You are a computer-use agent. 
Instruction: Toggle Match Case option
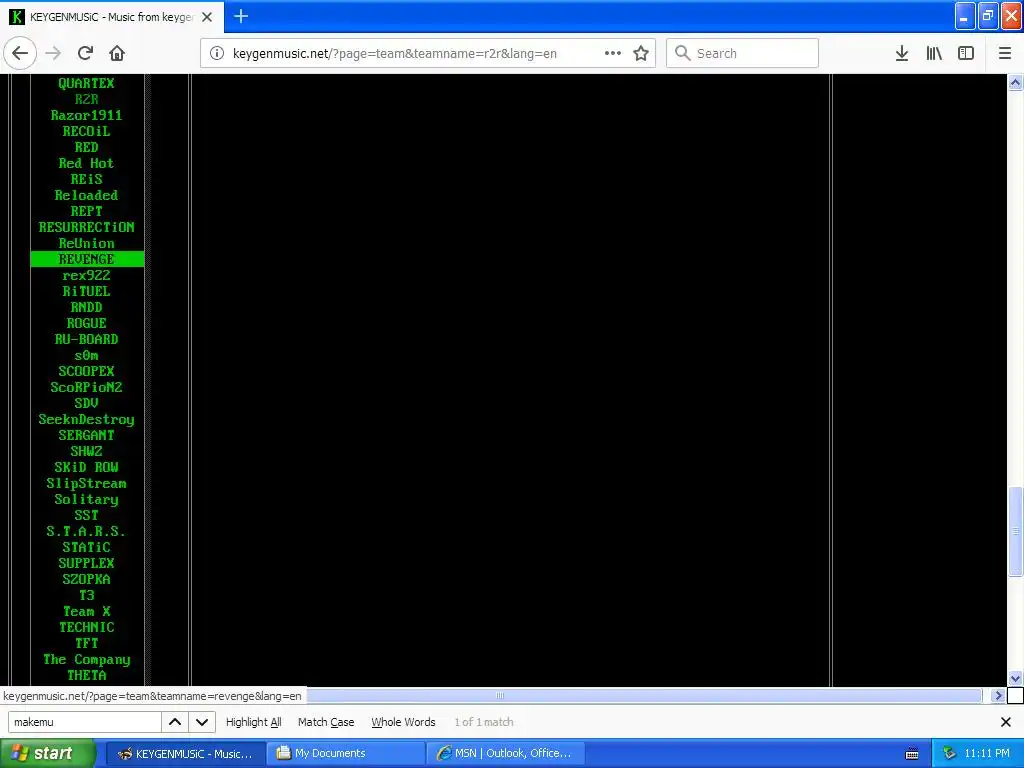point(326,722)
